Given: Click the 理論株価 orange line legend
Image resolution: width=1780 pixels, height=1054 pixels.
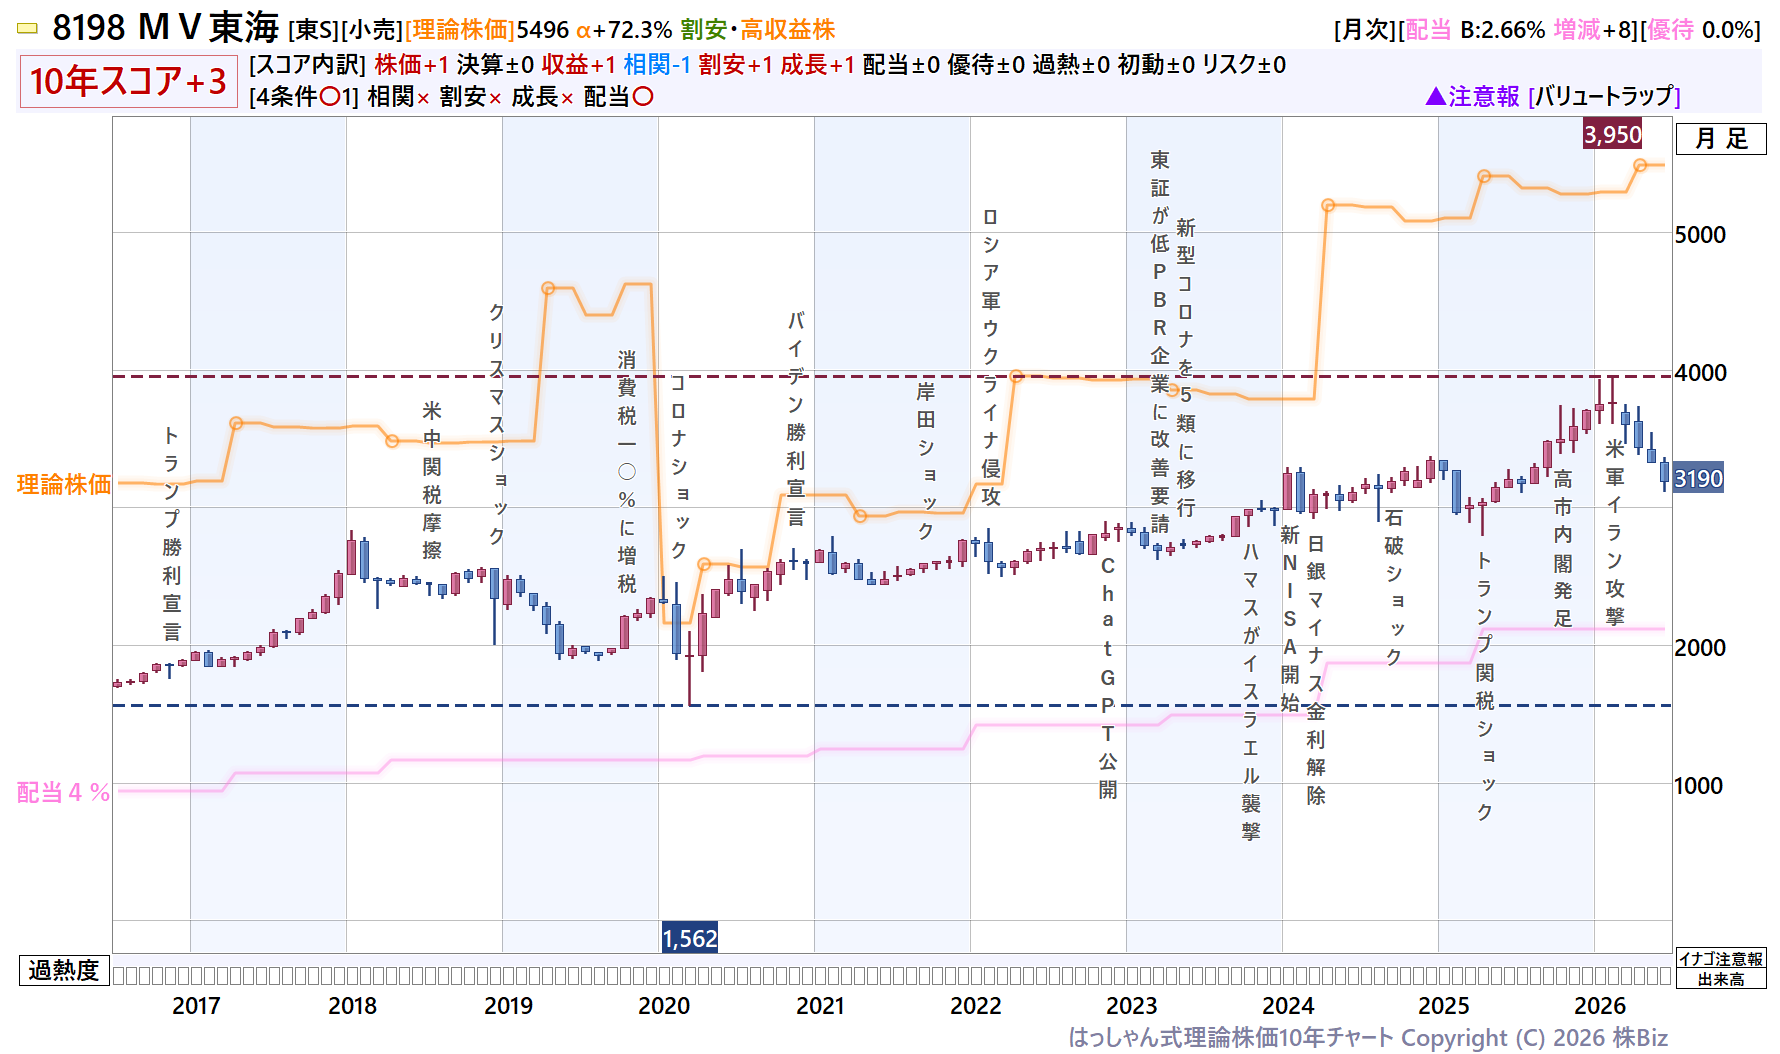Looking at the screenshot, I should coord(64,484).
